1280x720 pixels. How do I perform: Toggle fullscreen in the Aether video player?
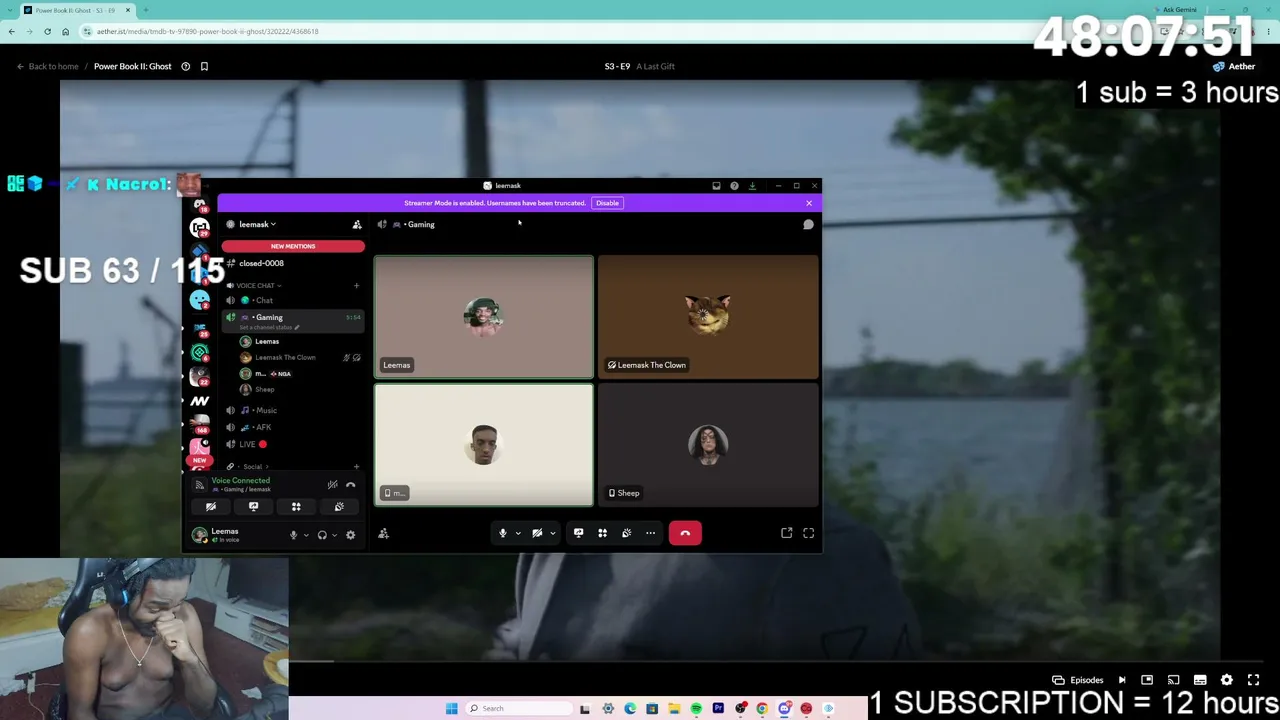click(1253, 680)
